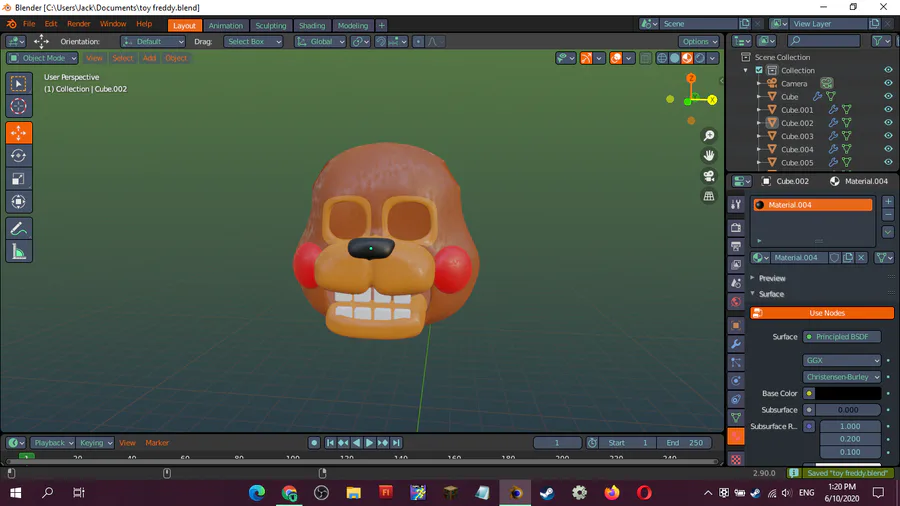Add a new material slot with plus

pyautogui.click(x=888, y=201)
